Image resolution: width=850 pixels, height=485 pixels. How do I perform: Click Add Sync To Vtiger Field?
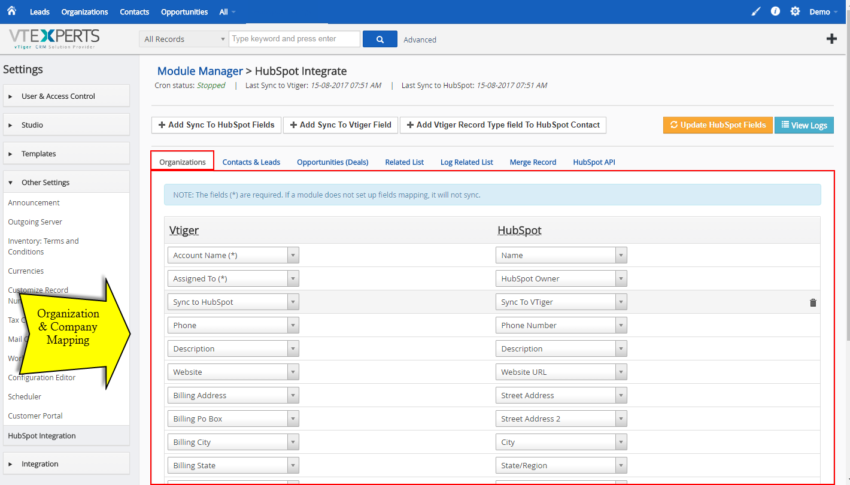coord(340,125)
